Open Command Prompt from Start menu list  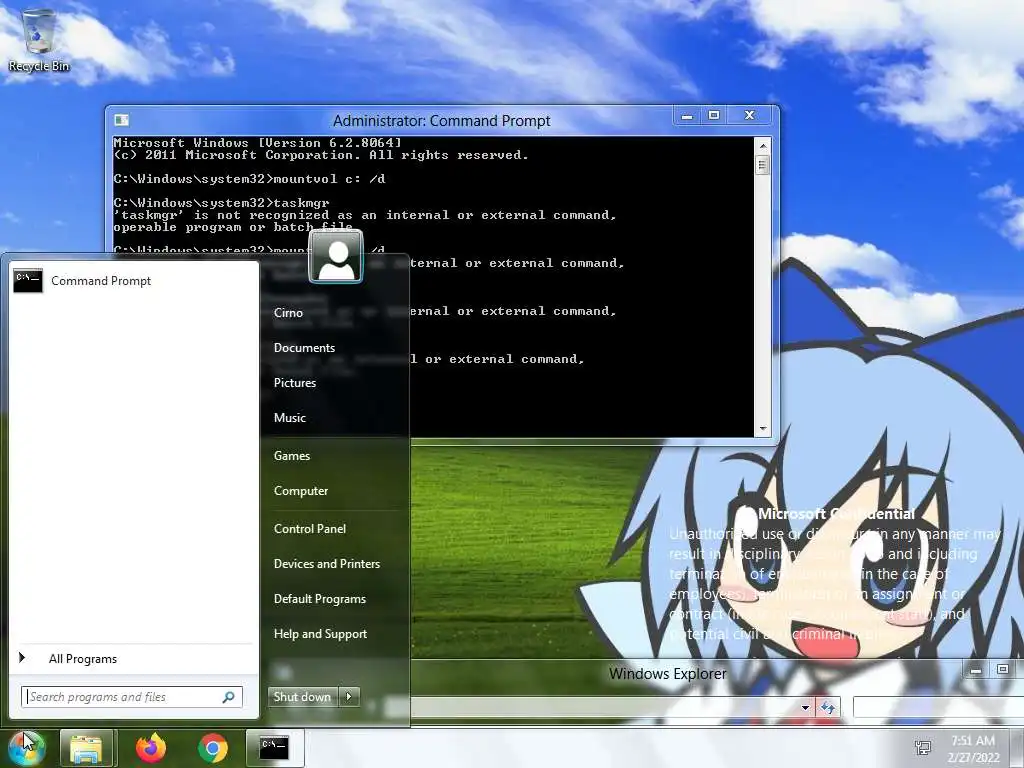pyautogui.click(x=134, y=281)
